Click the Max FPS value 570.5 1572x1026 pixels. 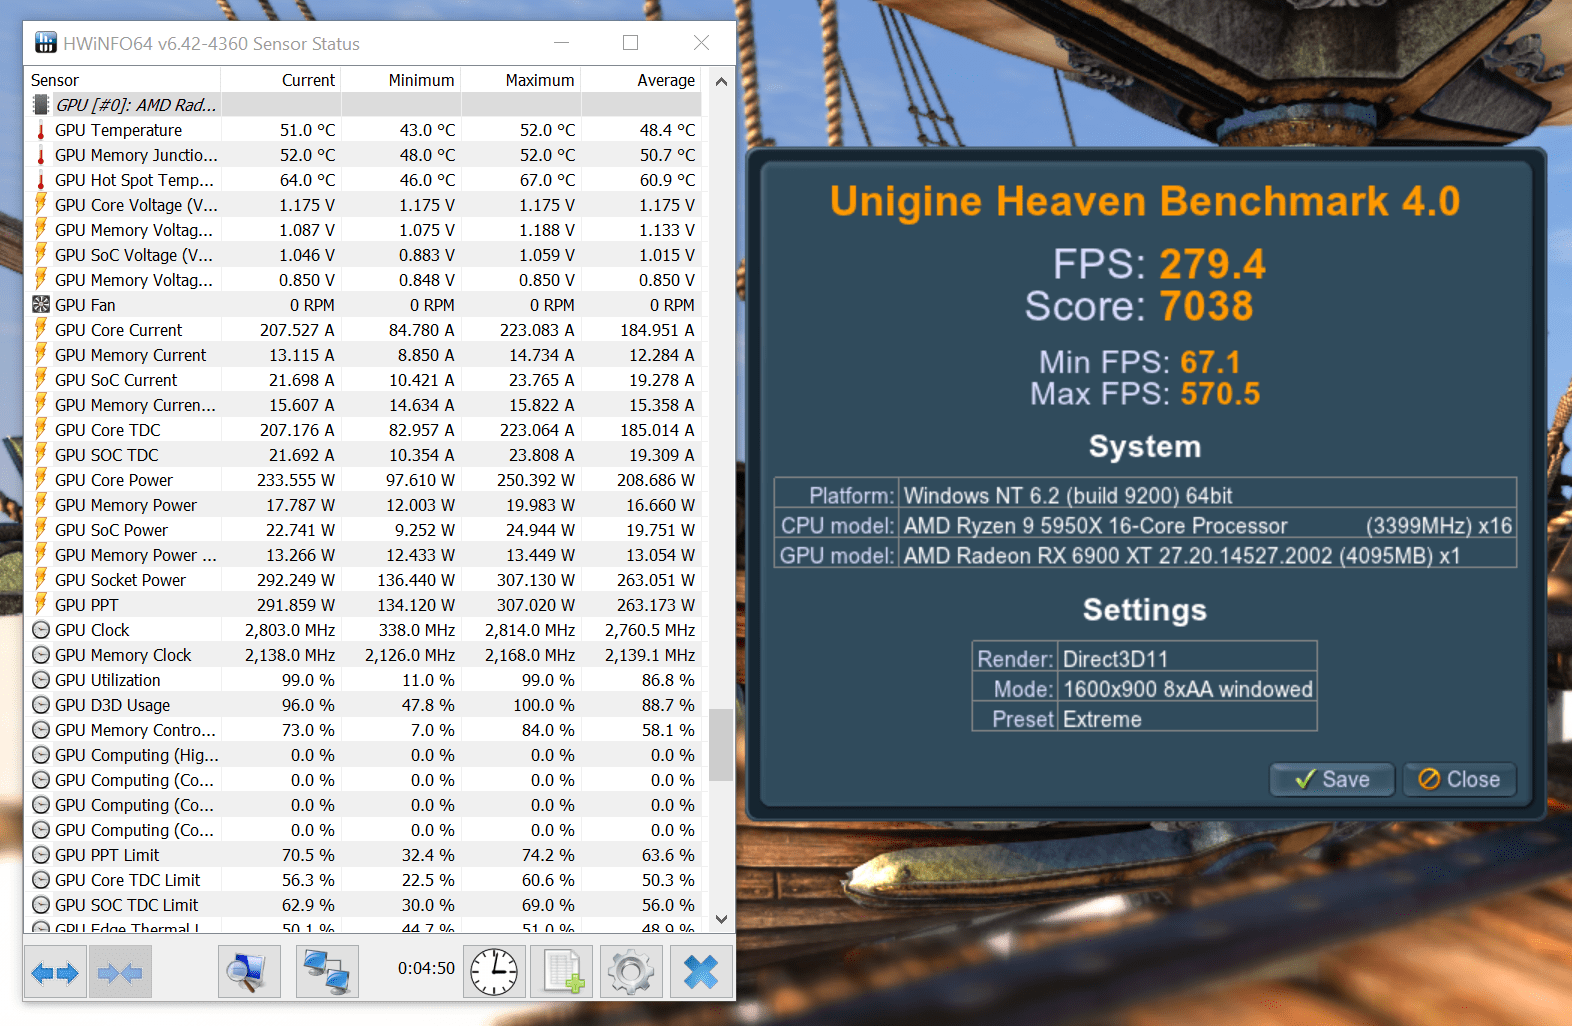pyautogui.click(x=1220, y=394)
